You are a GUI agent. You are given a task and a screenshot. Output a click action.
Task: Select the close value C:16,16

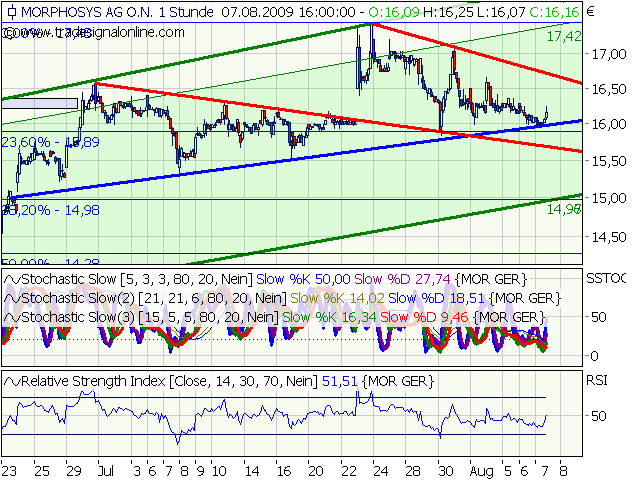coord(554,12)
